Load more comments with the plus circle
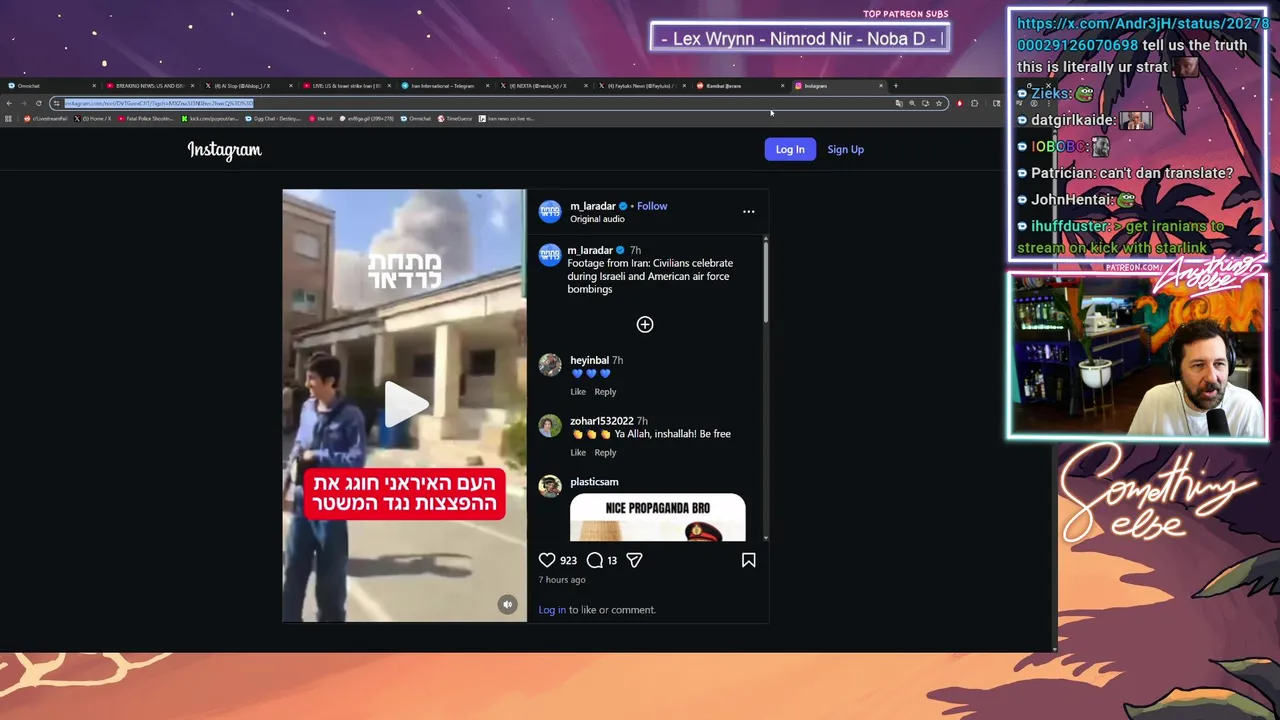The height and width of the screenshot is (720, 1280). coord(645,324)
